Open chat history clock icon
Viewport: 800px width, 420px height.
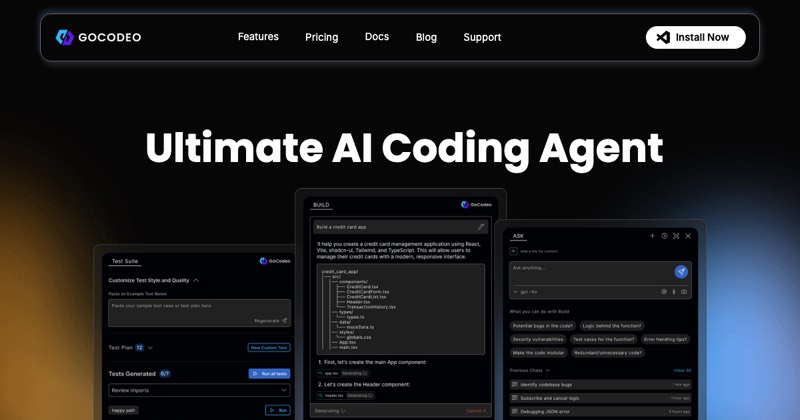(x=664, y=236)
